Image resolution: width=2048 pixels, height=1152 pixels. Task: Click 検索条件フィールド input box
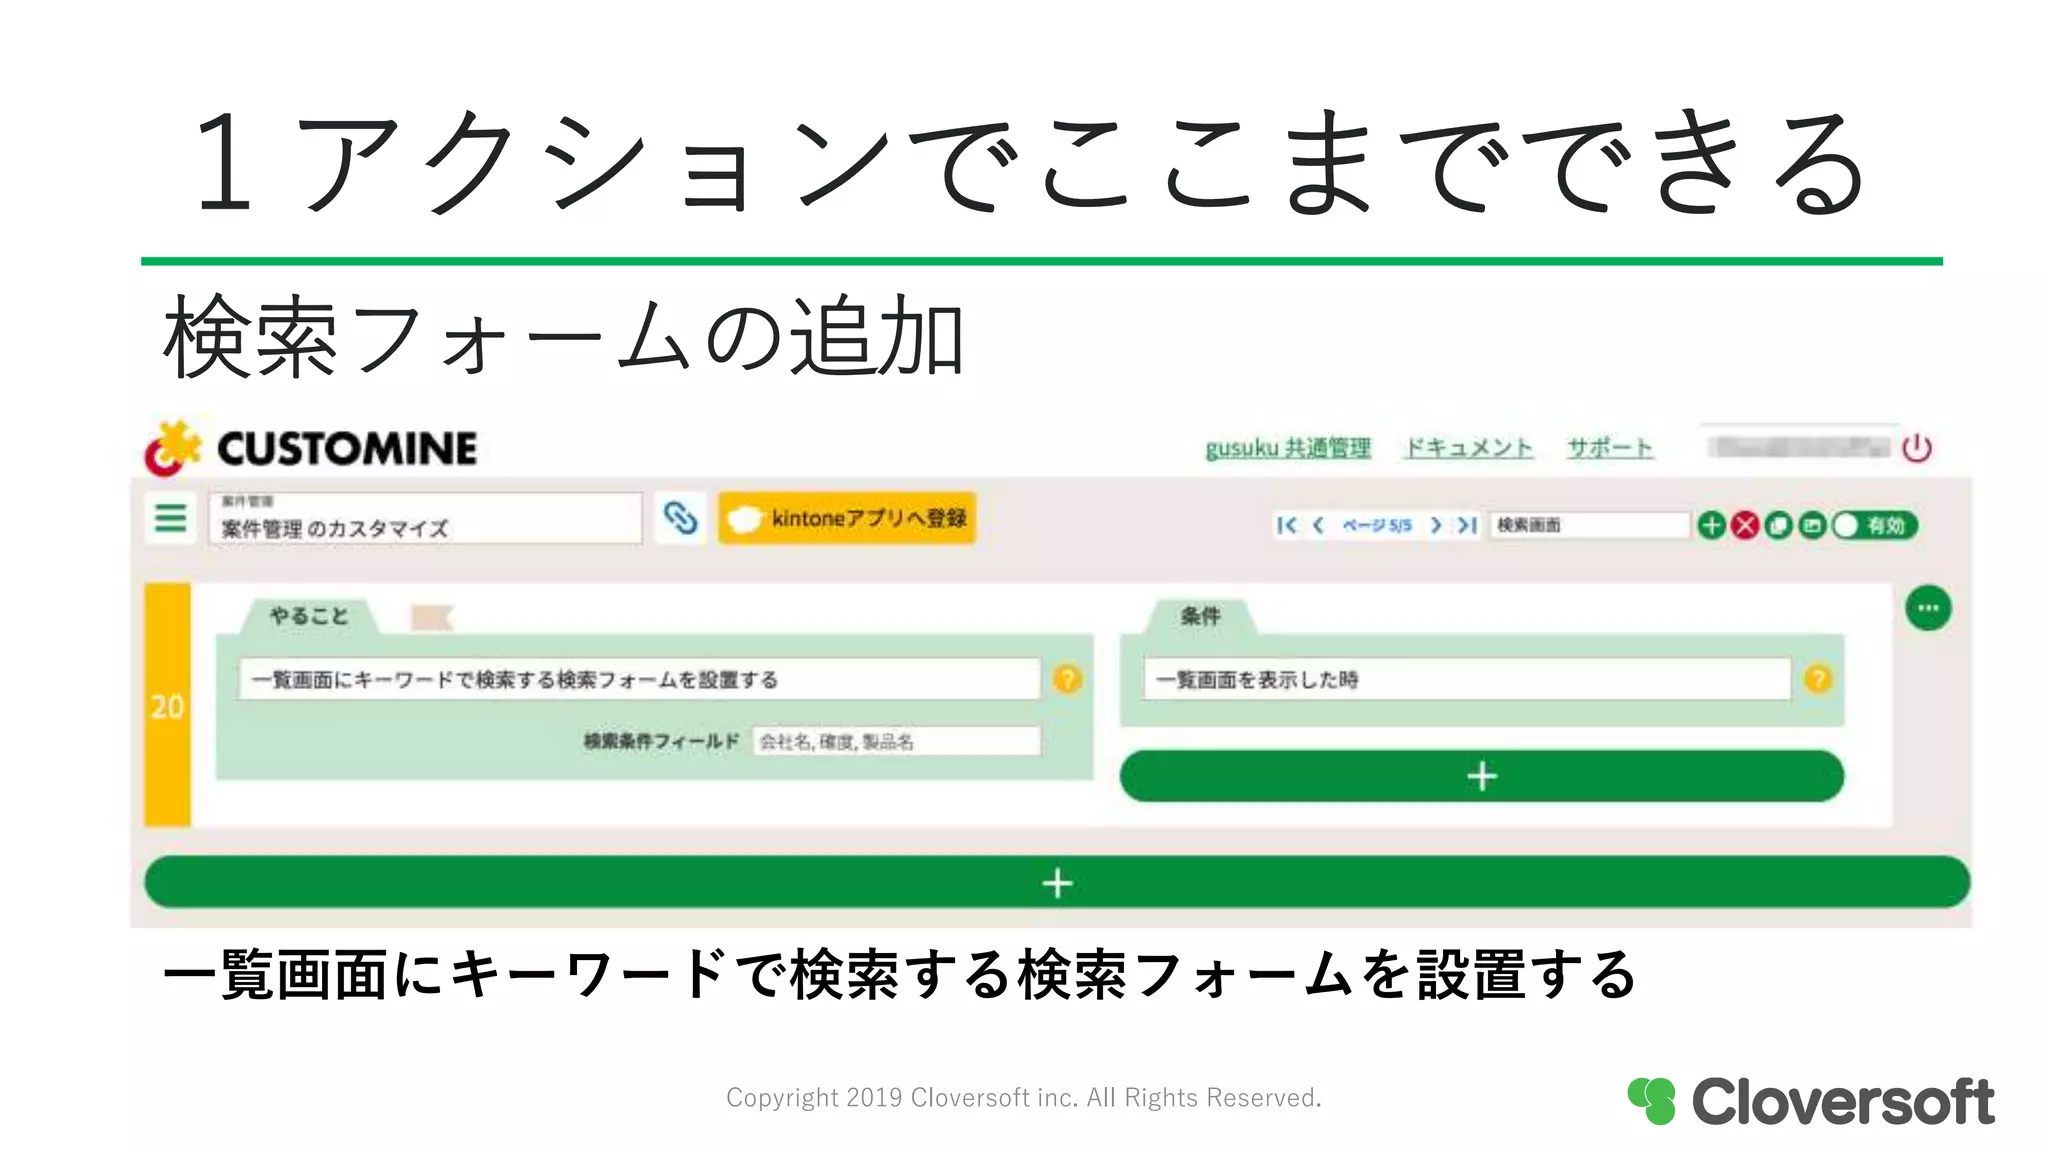tap(896, 741)
